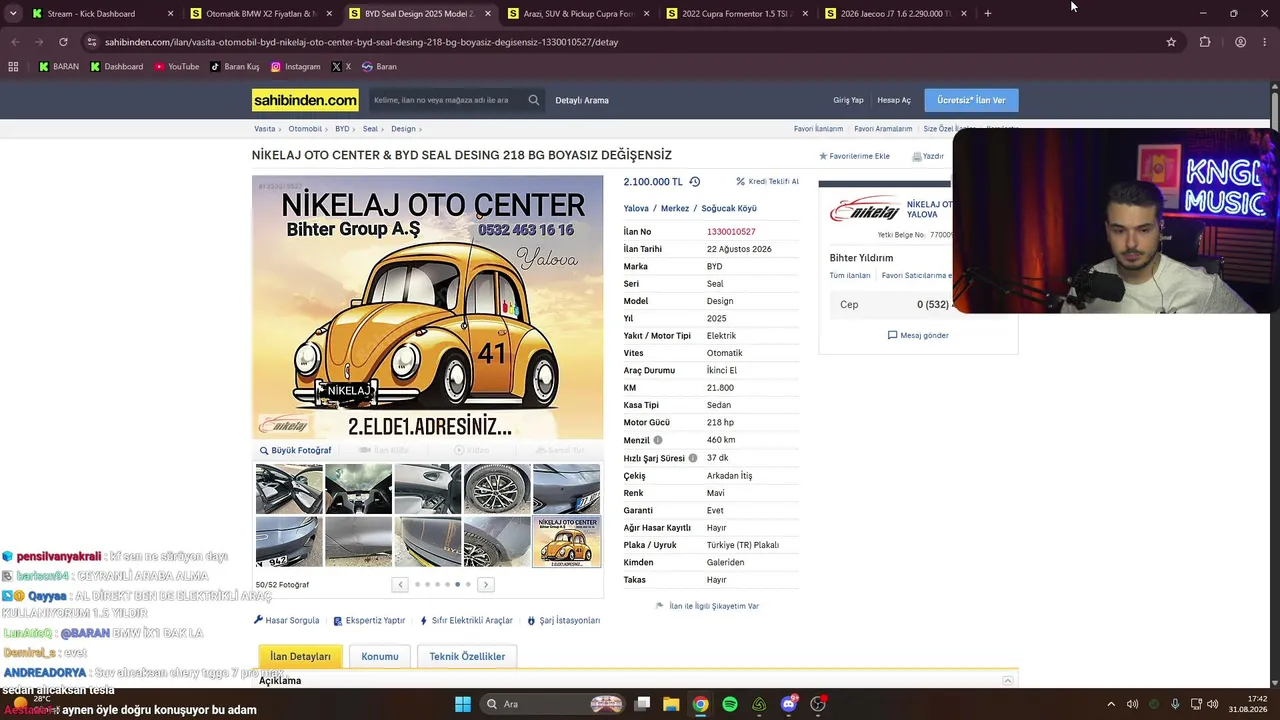The image size is (1280, 720).
Task: Open Detaylı Arama link
Action: tap(582, 100)
